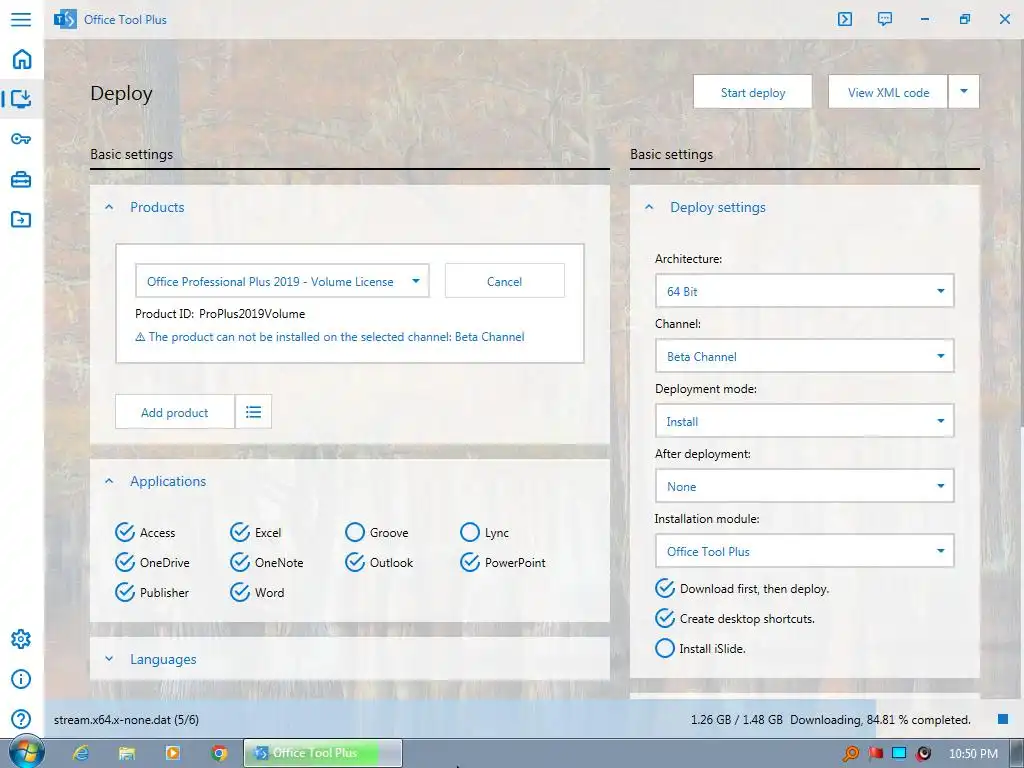Launch Internet Explorer from taskbar
Viewport: 1024px width, 768px height.
point(80,753)
